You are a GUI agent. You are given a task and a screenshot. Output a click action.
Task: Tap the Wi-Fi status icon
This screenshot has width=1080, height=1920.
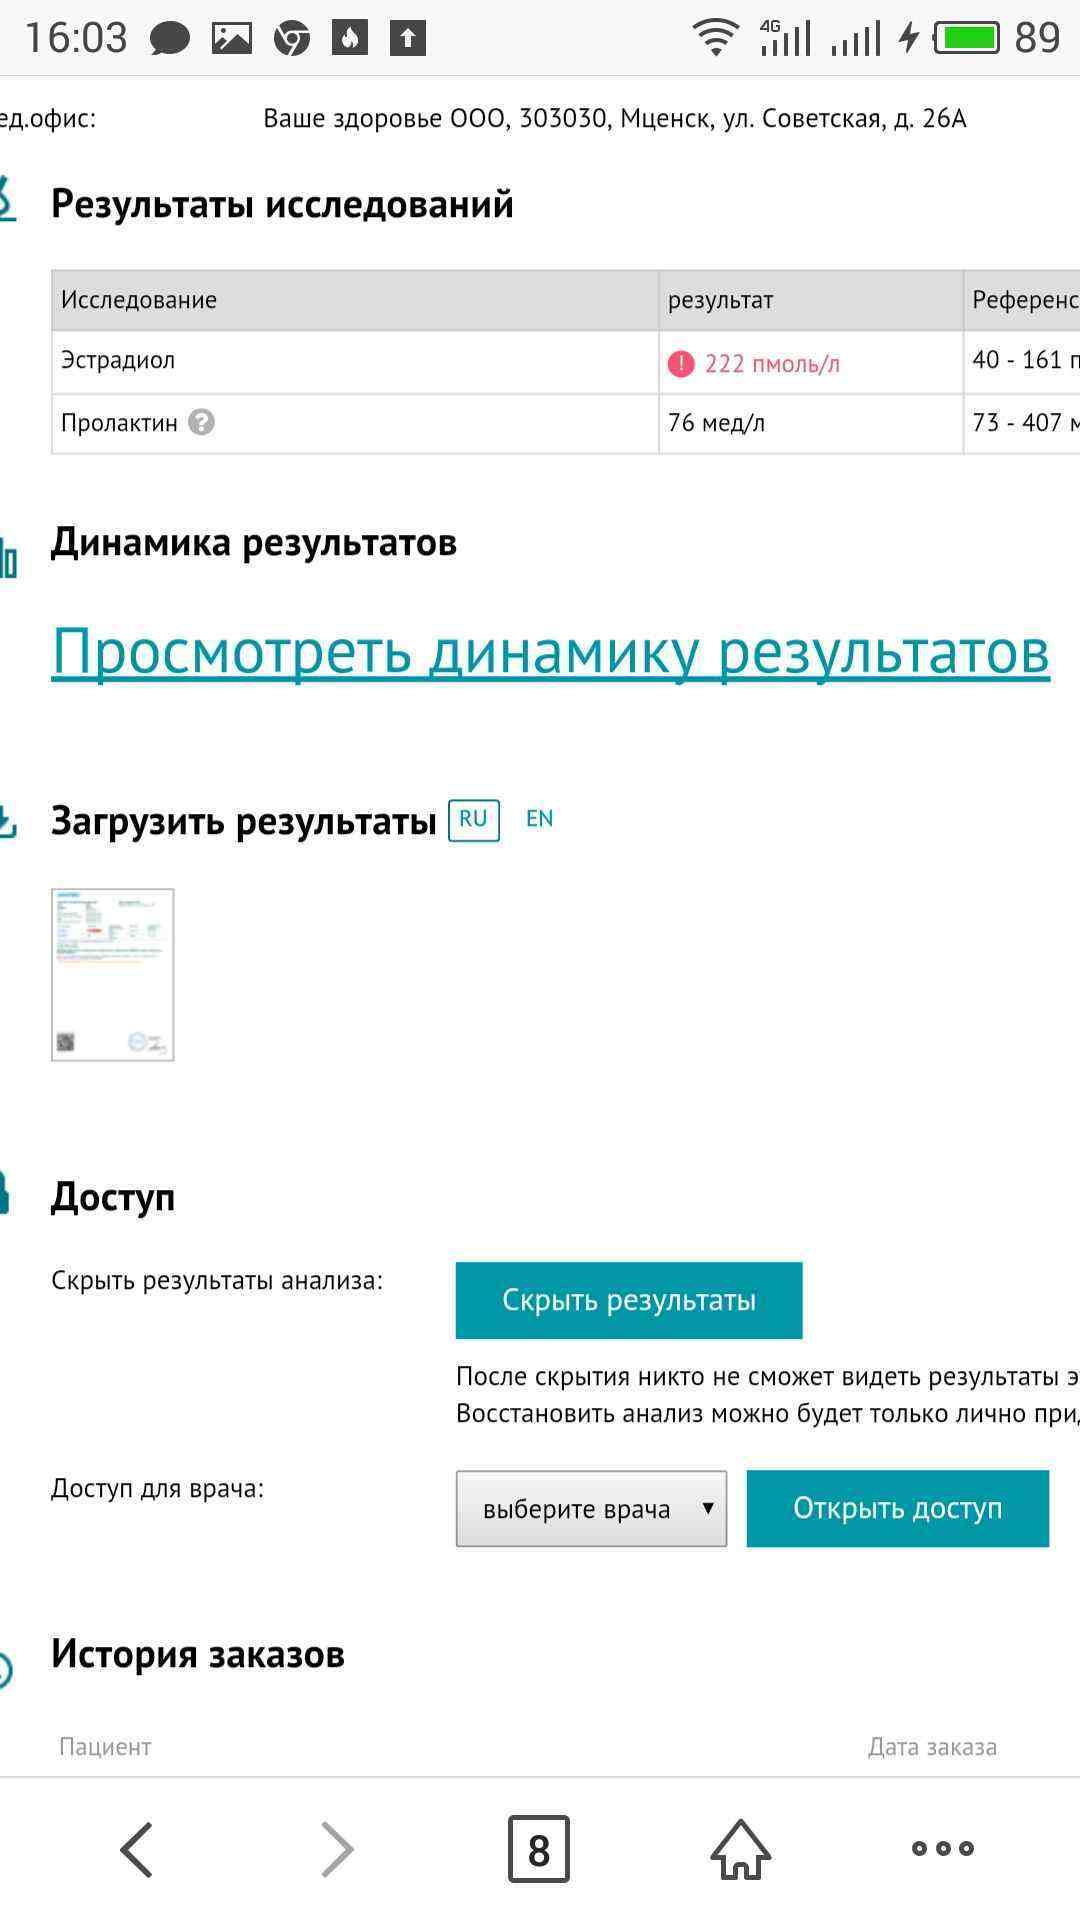coord(715,39)
